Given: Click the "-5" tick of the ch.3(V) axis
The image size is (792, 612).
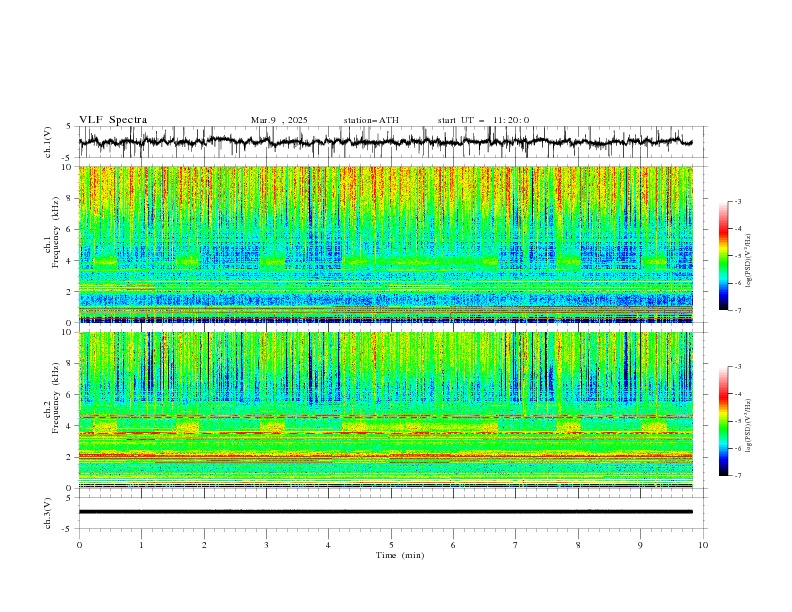Looking at the screenshot, I should click(x=68, y=529).
